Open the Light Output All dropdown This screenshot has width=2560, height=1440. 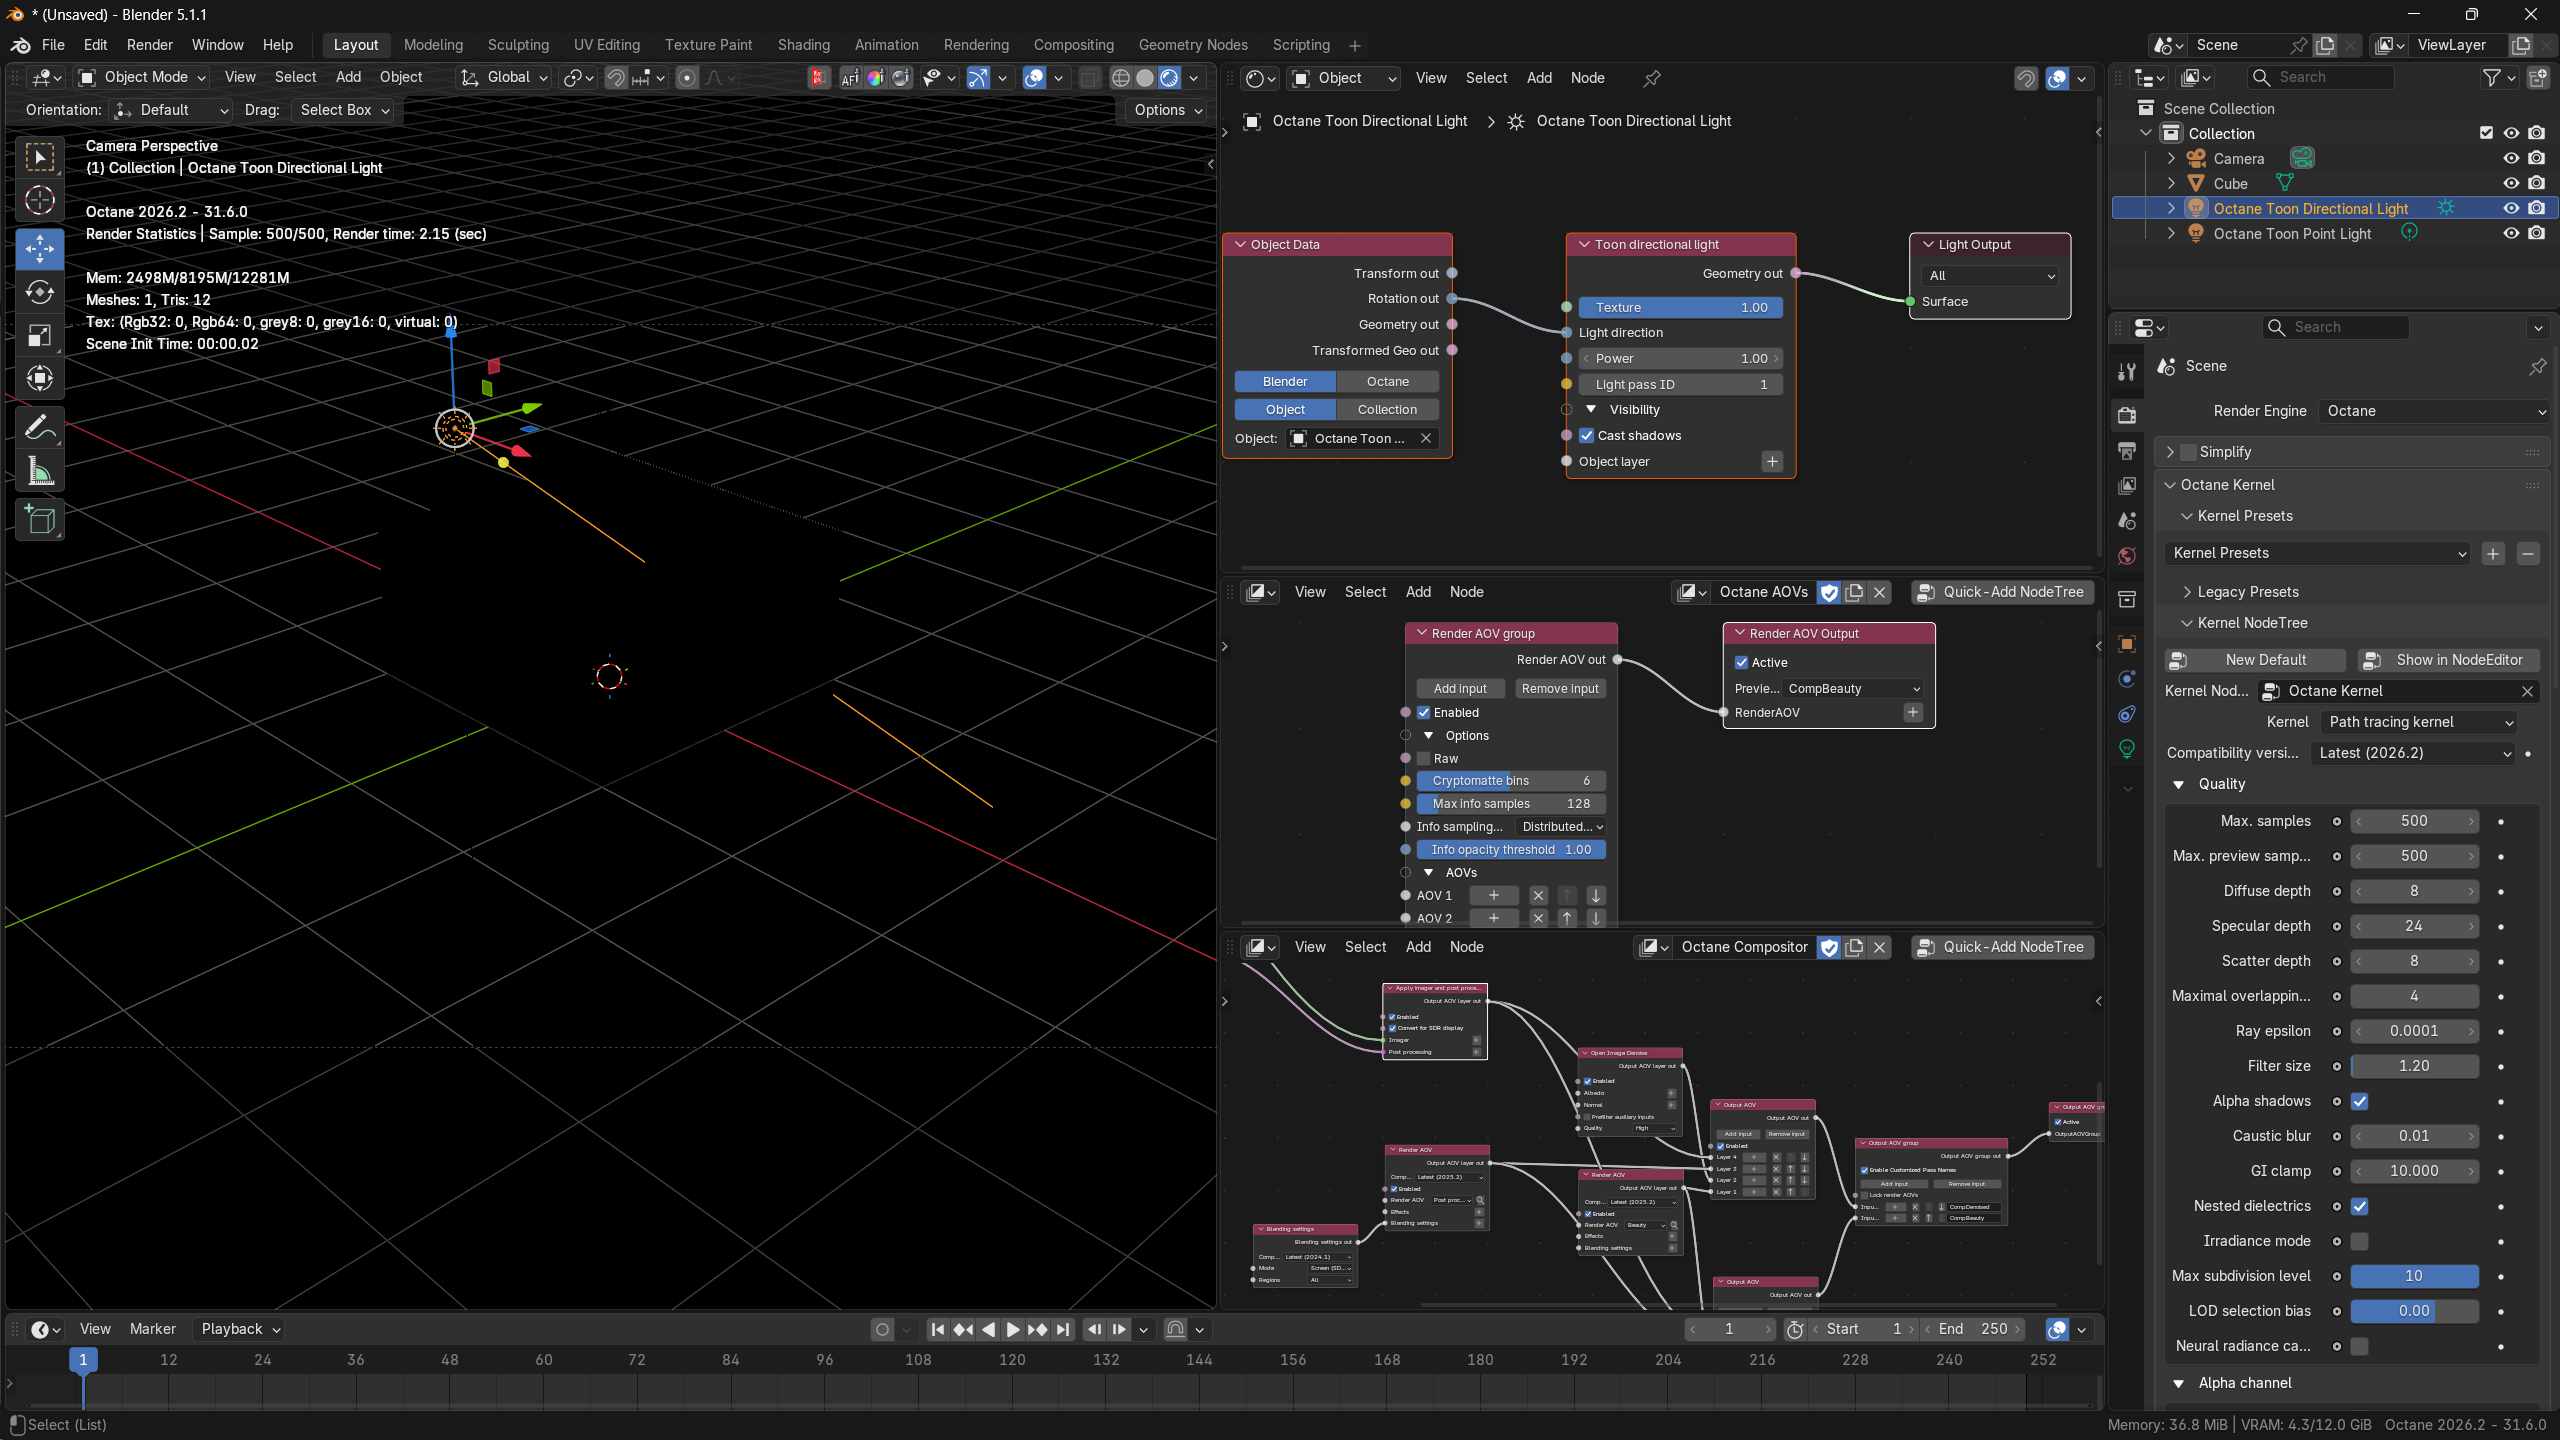coord(1989,276)
